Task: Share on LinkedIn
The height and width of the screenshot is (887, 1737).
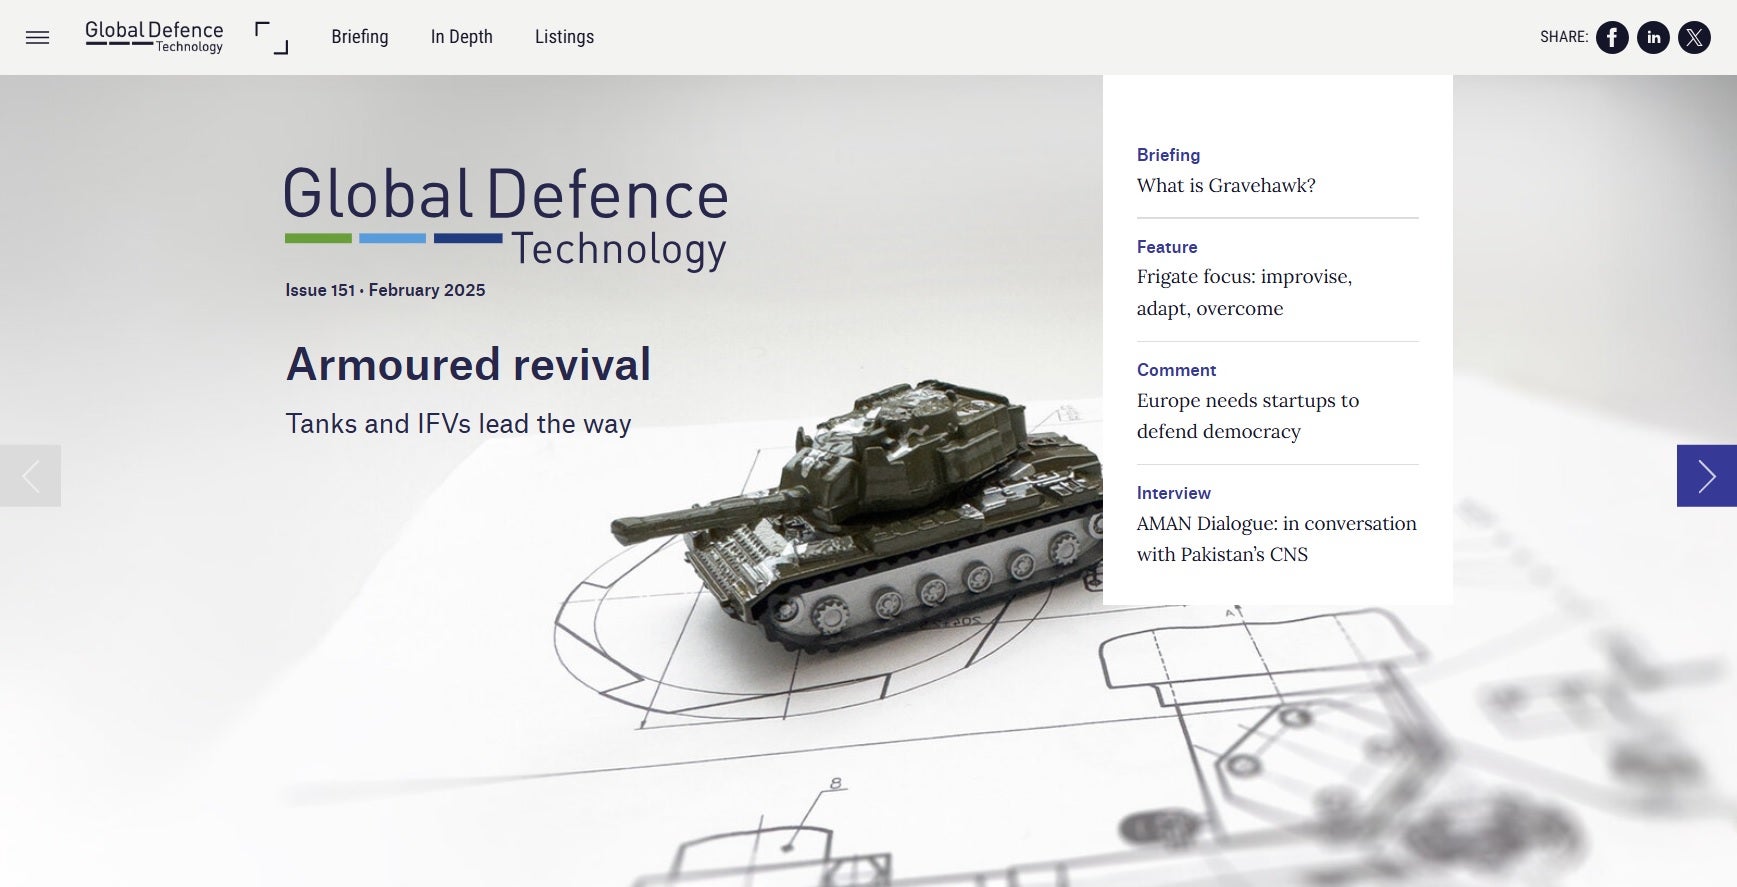Action: [1653, 38]
